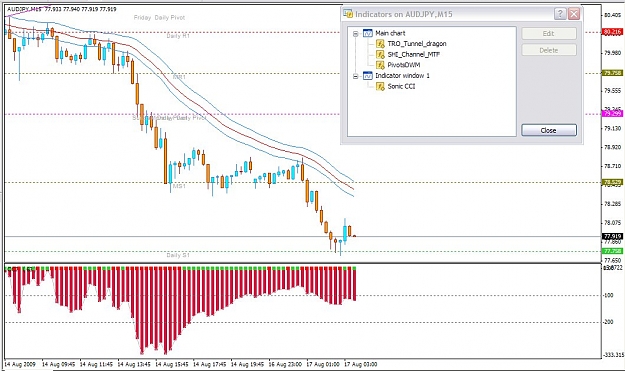625x371 pixels.
Task: Select the TRO_Tunnel_dragon tree row
Action: pyautogui.click(x=411, y=44)
